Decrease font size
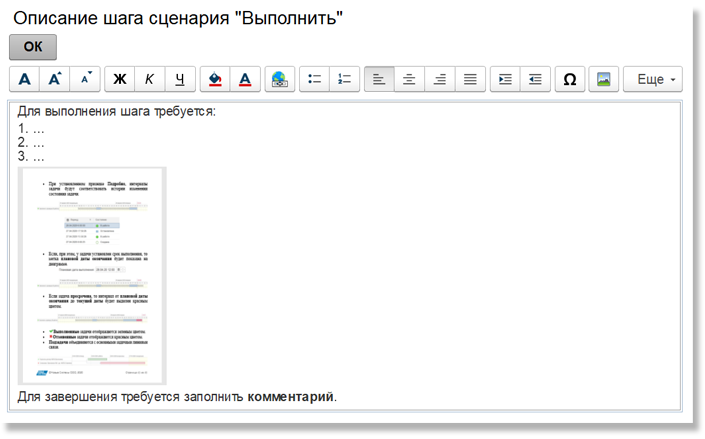This screenshot has height=439, width=705. [85, 79]
